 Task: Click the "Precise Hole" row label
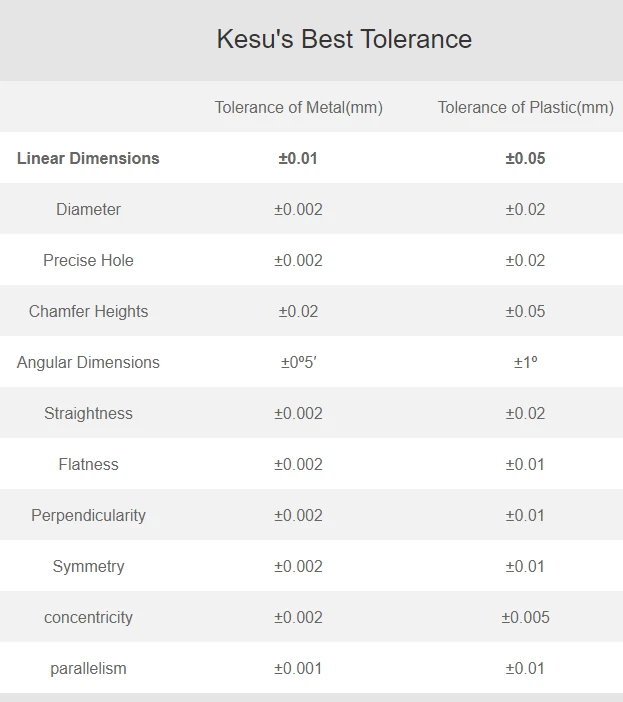88,260
